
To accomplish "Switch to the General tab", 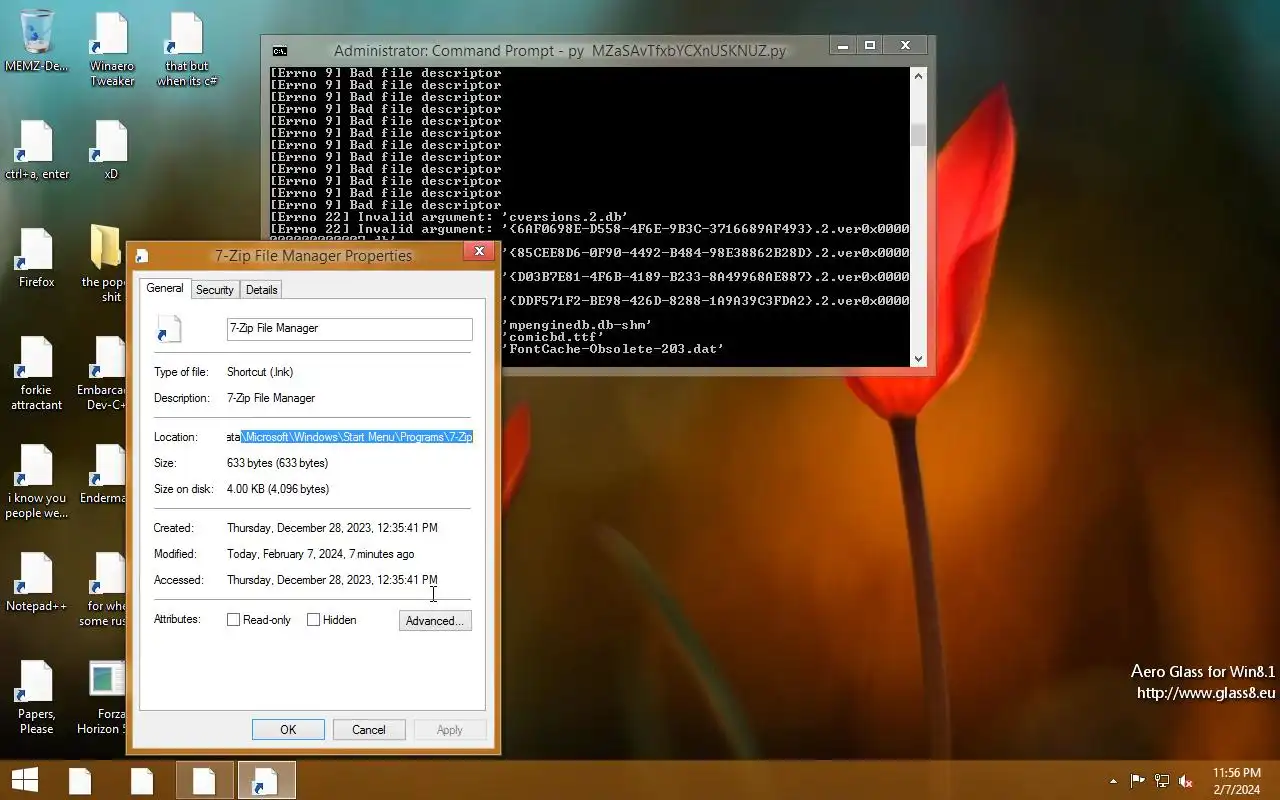I will 165,288.
